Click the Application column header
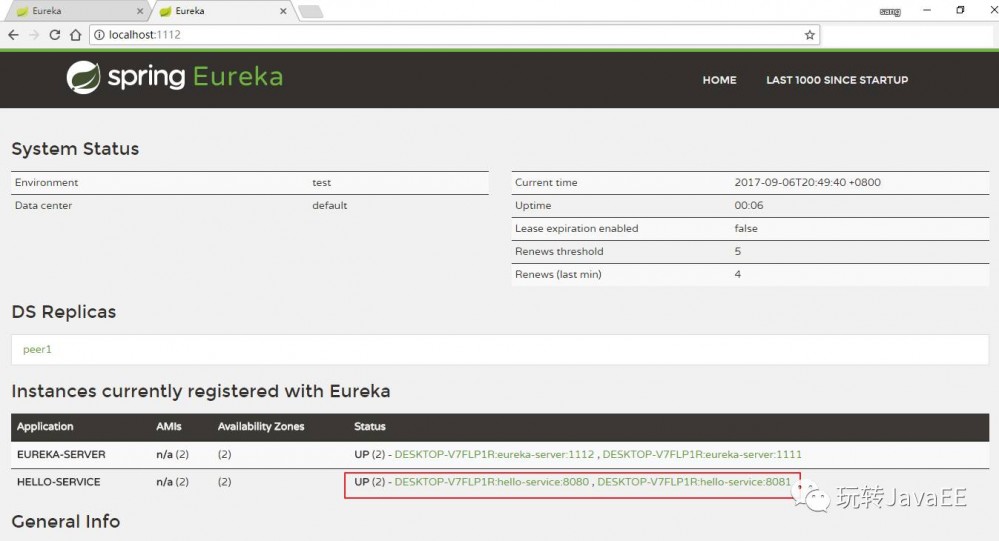This screenshot has width=999, height=541. coord(45,426)
